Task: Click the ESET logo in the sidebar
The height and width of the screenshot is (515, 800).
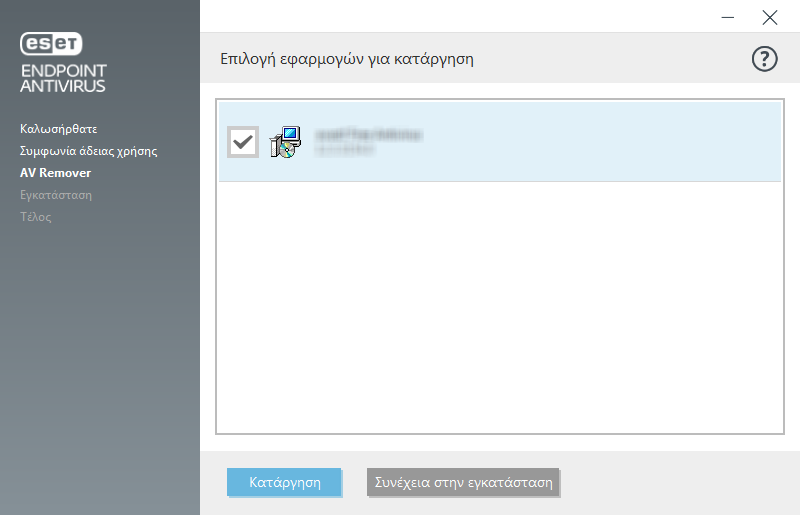Action: [51, 44]
